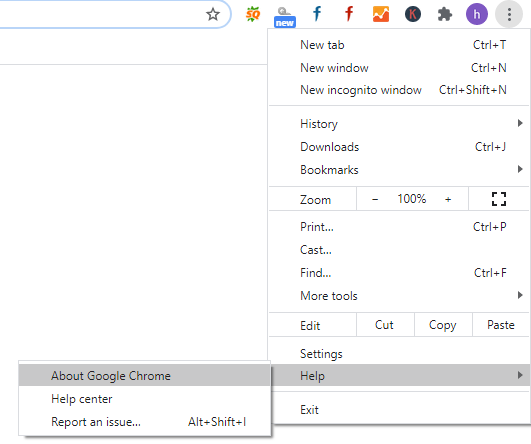Click the red 'f' extension icon
Image resolution: width=531 pixels, height=444 pixels.
pyautogui.click(x=348, y=14)
